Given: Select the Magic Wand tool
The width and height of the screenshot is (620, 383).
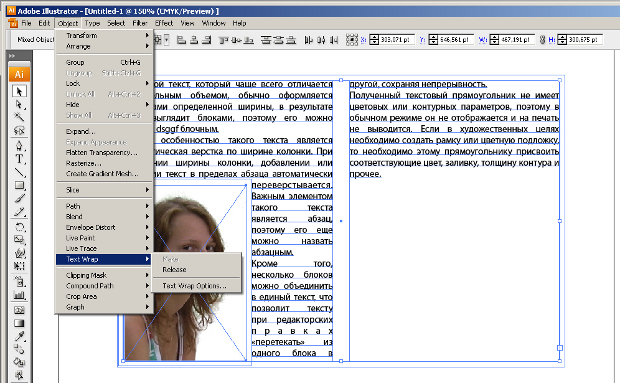Looking at the screenshot, I should pyautogui.click(x=19, y=117).
